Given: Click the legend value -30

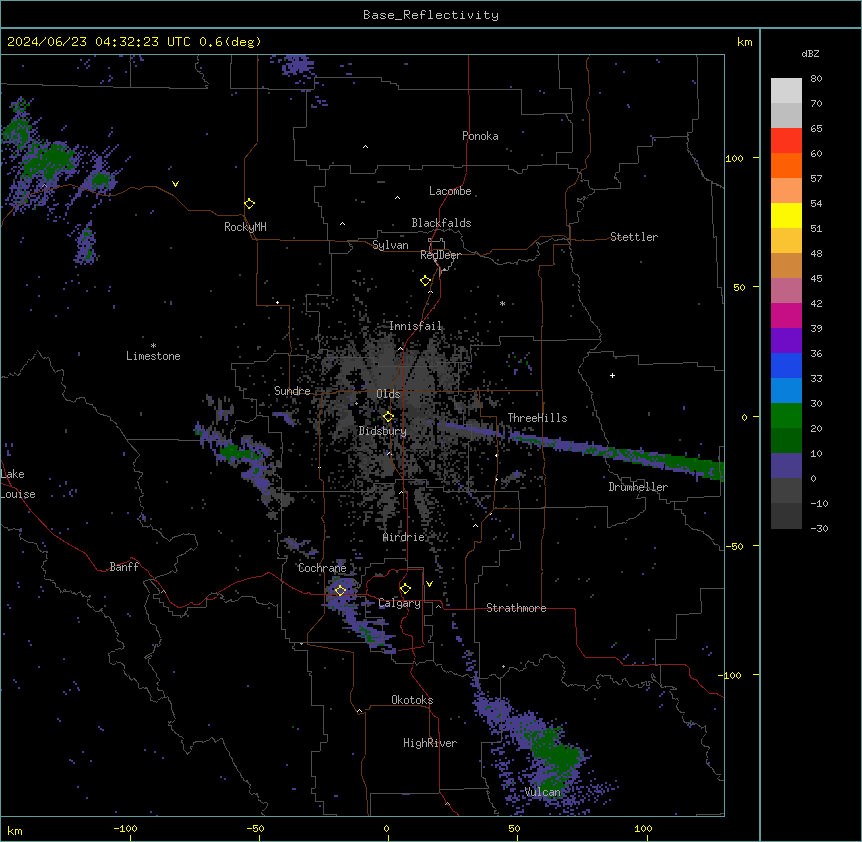Looking at the screenshot, I should [819, 528].
